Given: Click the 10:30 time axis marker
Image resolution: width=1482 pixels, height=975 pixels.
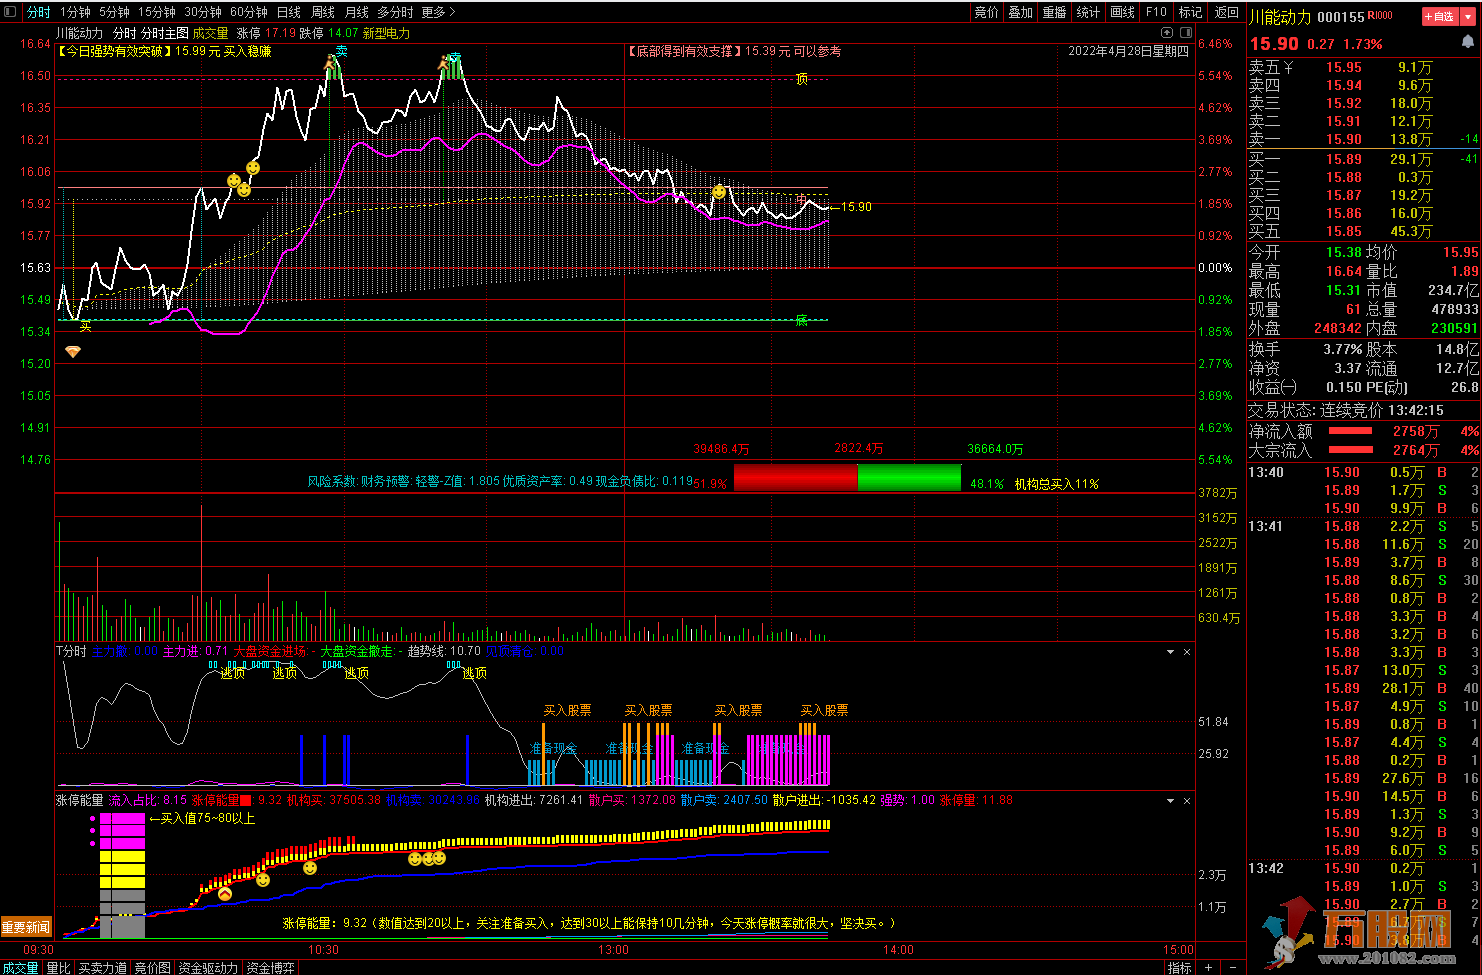Looking at the screenshot, I should [323, 950].
